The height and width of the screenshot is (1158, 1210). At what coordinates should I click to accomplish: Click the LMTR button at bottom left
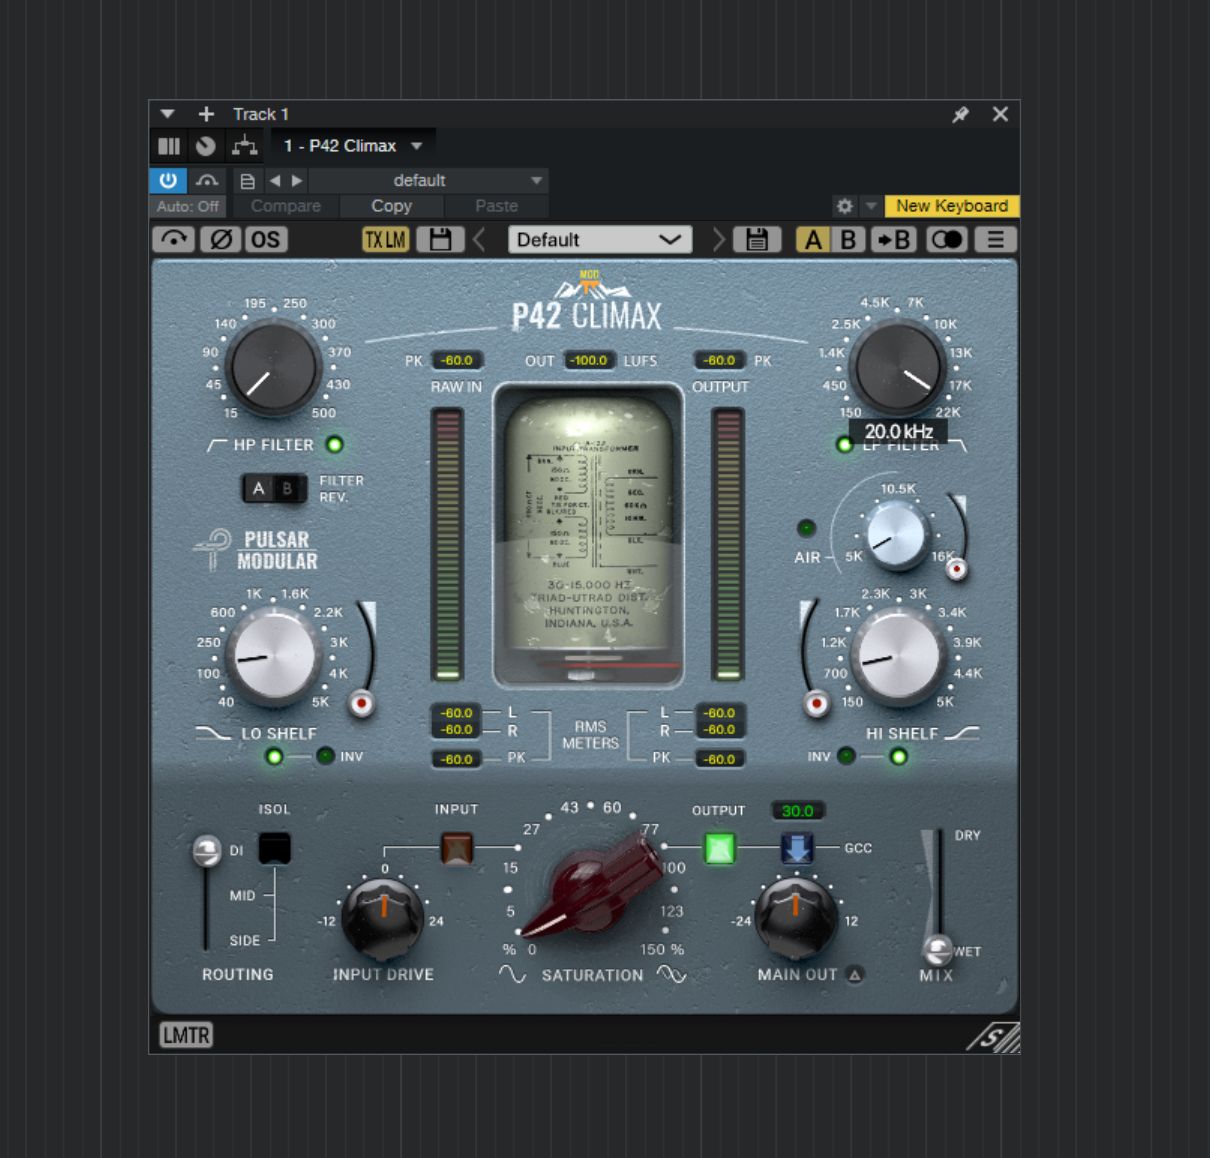coord(186,1035)
